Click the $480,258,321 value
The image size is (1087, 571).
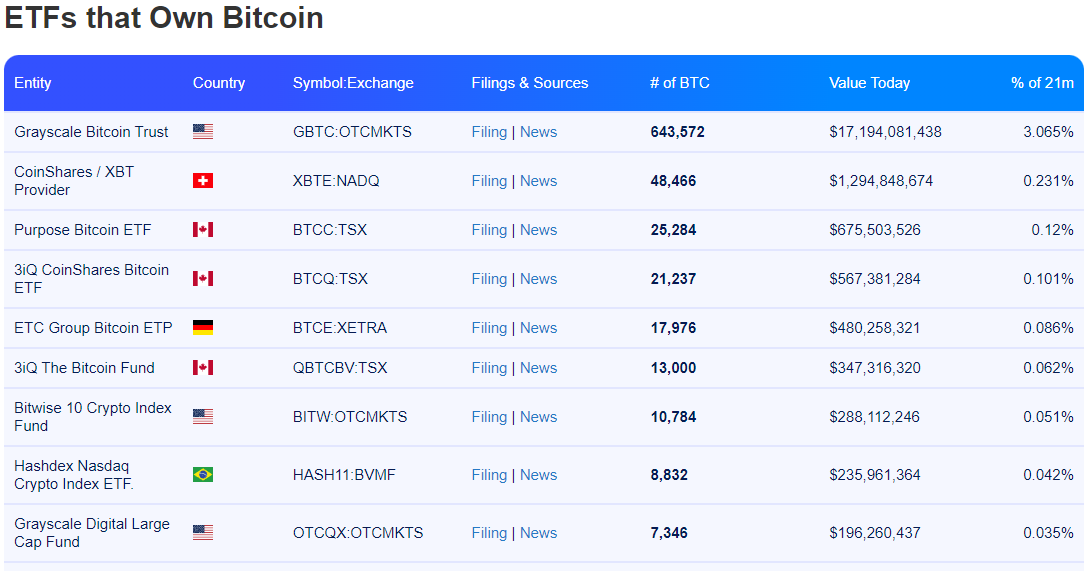(x=875, y=328)
